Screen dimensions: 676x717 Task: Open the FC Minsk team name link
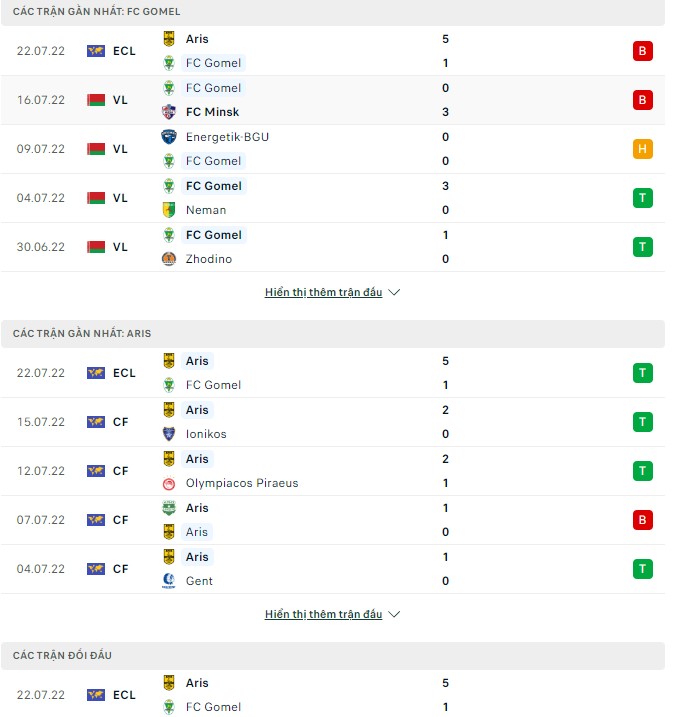click(212, 112)
